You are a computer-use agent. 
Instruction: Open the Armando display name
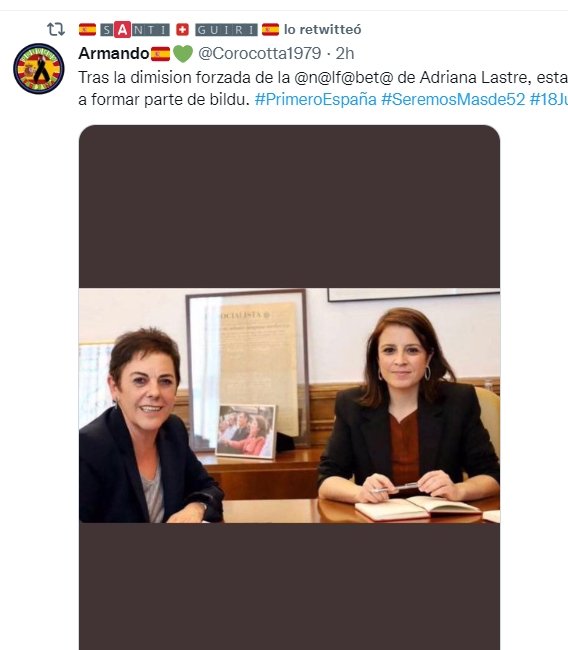pos(114,53)
